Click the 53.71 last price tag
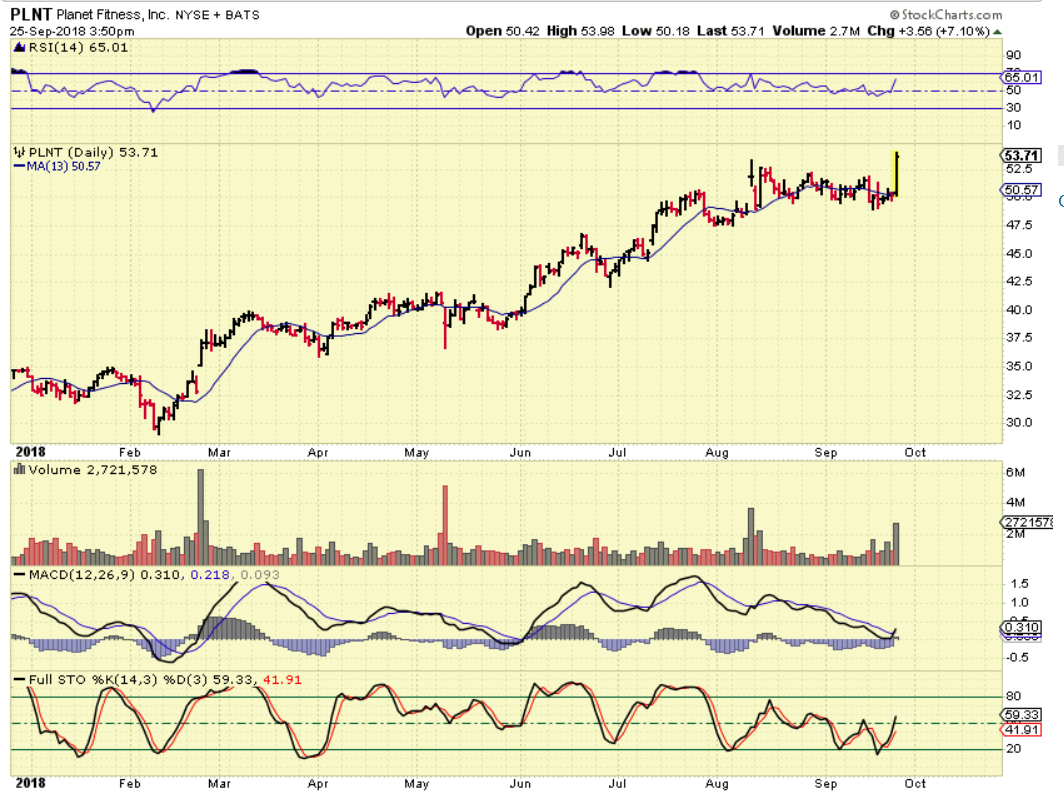 [1021, 155]
